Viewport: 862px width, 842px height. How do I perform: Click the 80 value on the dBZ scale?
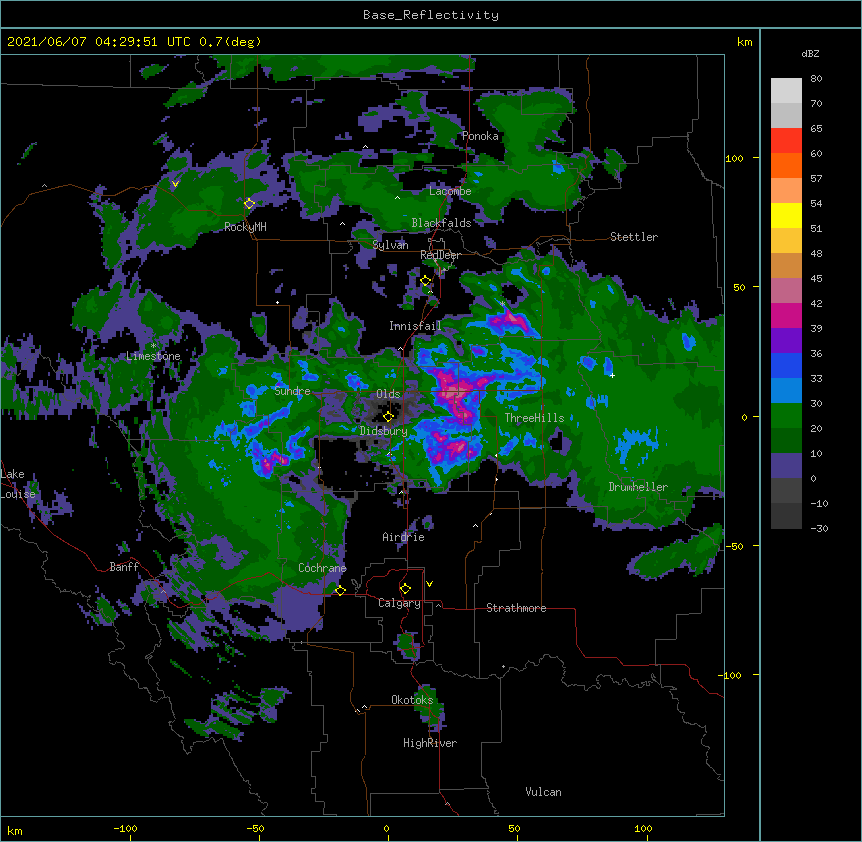[816, 79]
